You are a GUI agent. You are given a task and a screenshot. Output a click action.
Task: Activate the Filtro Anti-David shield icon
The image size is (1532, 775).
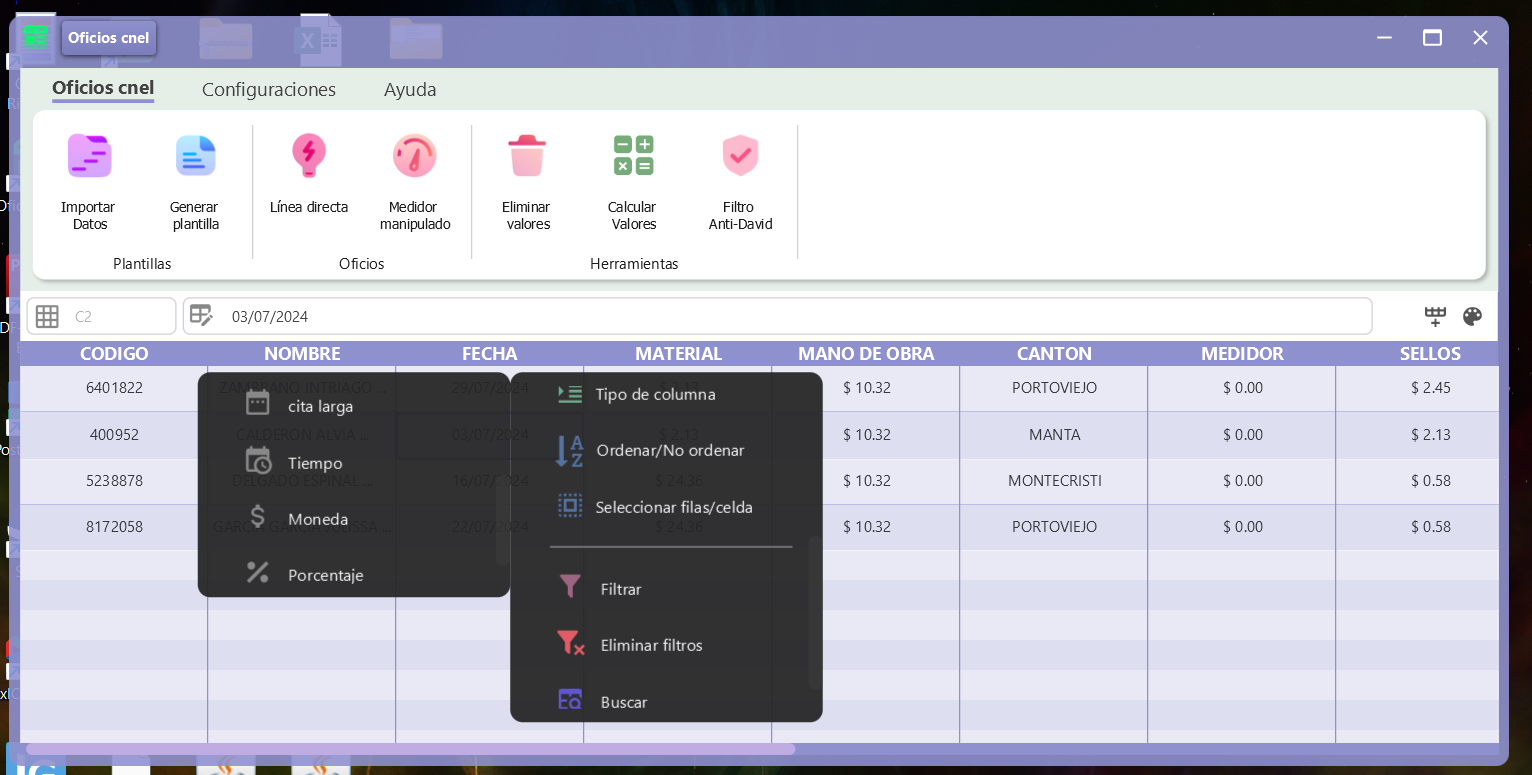[x=740, y=155]
